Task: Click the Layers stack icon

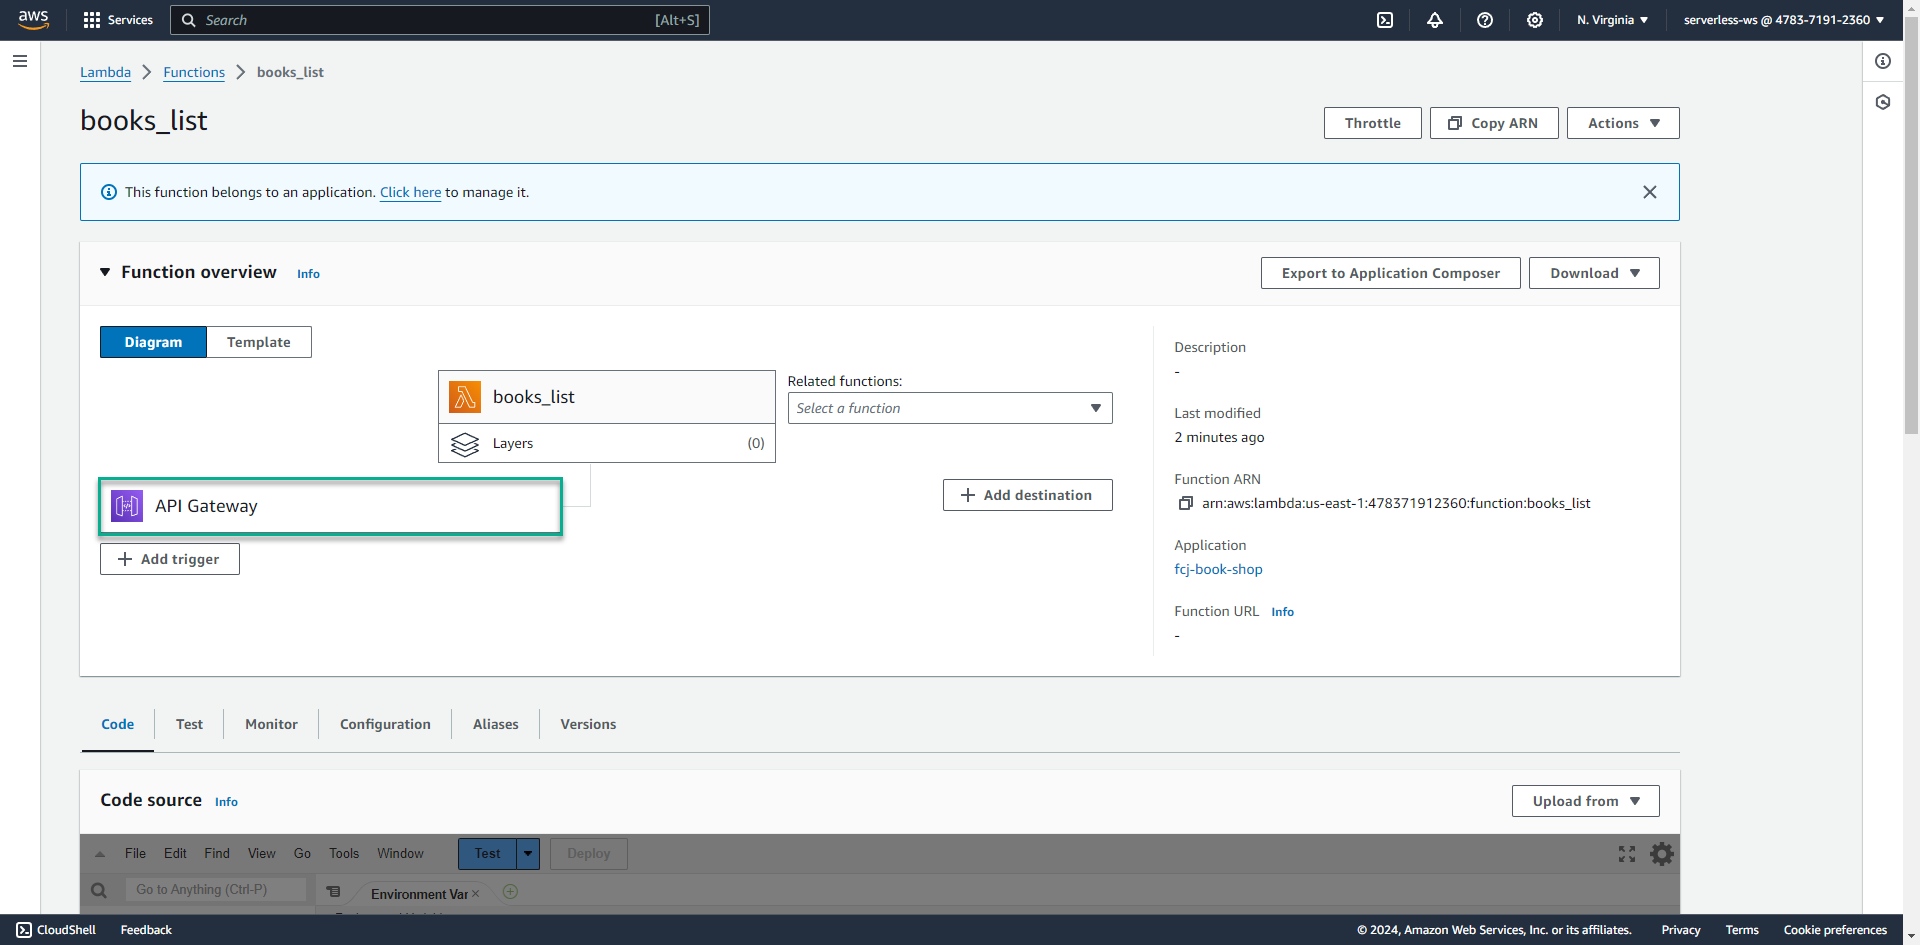Action: point(465,443)
